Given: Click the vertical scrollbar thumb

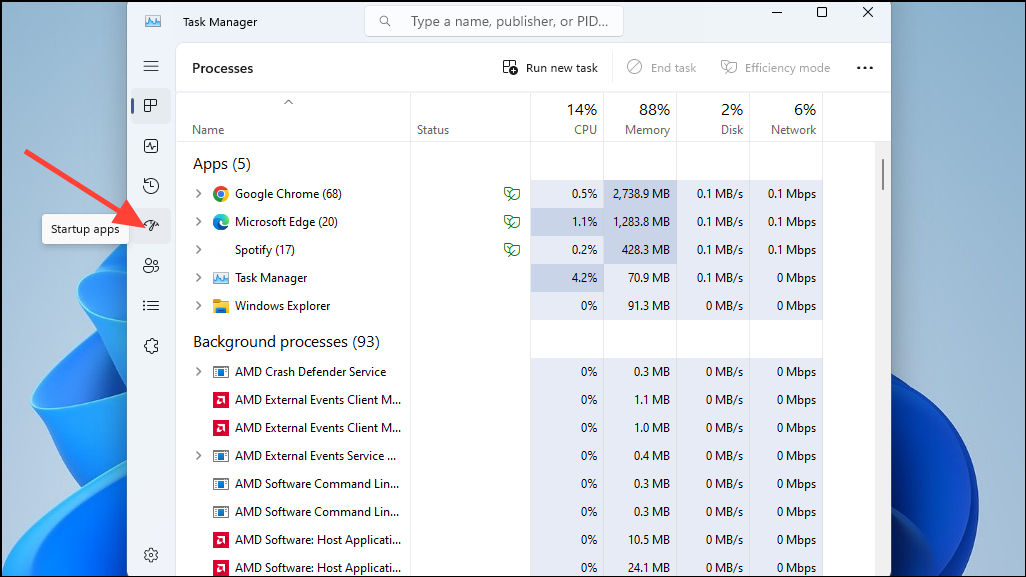Looking at the screenshot, I should tap(883, 174).
